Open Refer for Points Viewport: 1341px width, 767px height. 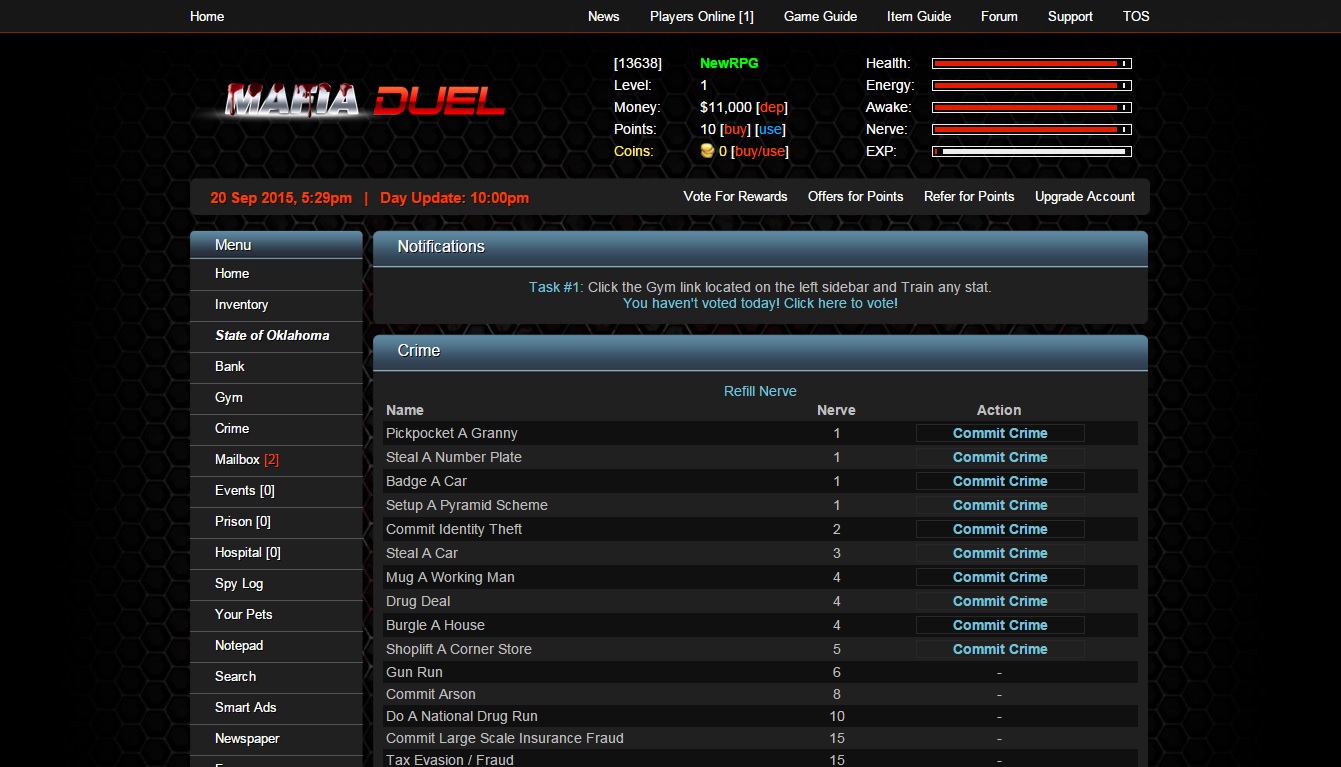[969, 196]
